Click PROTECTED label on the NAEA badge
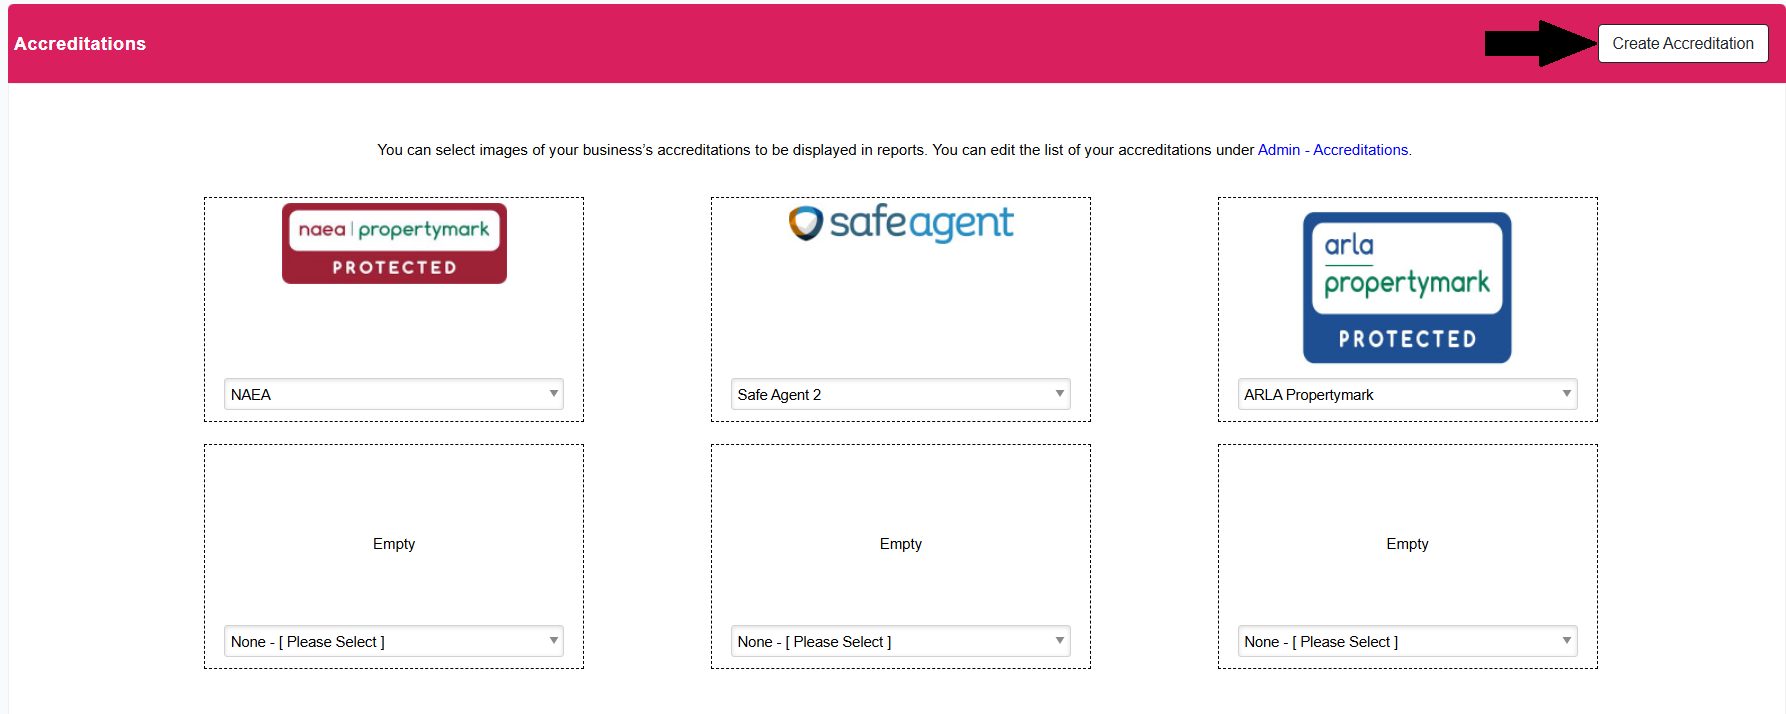 (394, 267)
